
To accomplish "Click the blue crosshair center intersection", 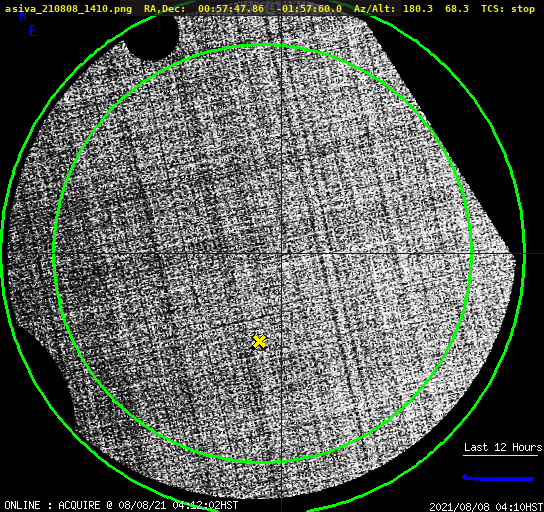I will pyautogui.click(x=281, y=254).
